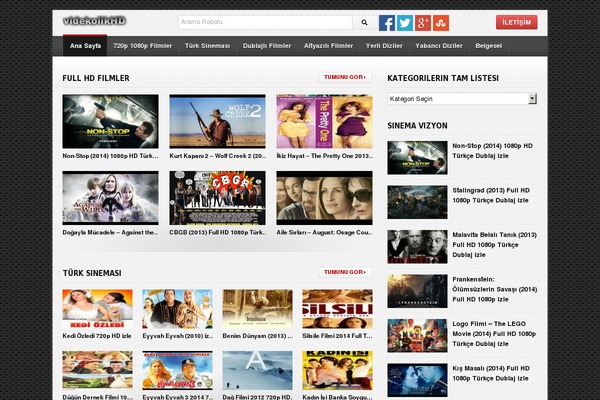Open Düğün Dernek movie thumbnail
Image resolution: width=600 pixels, height=400 pixels.
98,371
